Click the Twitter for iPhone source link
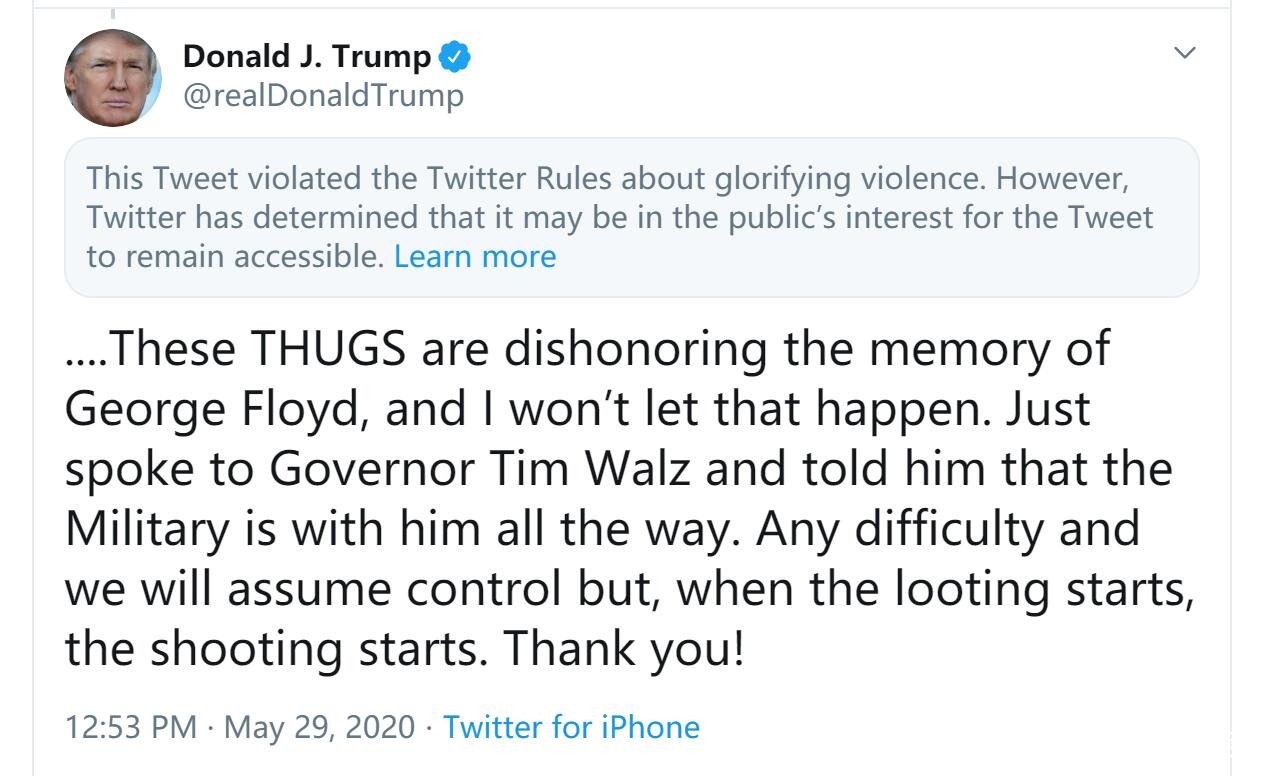Screen dimensions: 1270x776 [571, 727]
